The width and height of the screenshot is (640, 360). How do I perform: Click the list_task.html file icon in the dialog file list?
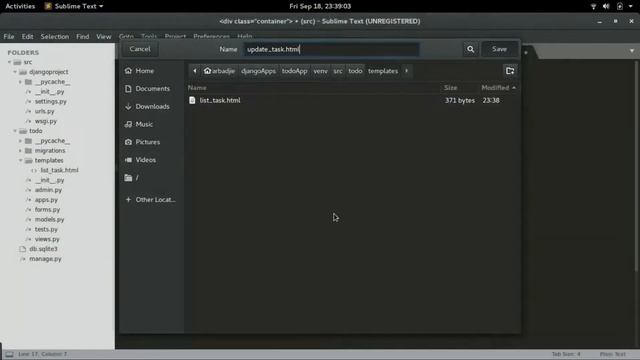click(192, 100)
